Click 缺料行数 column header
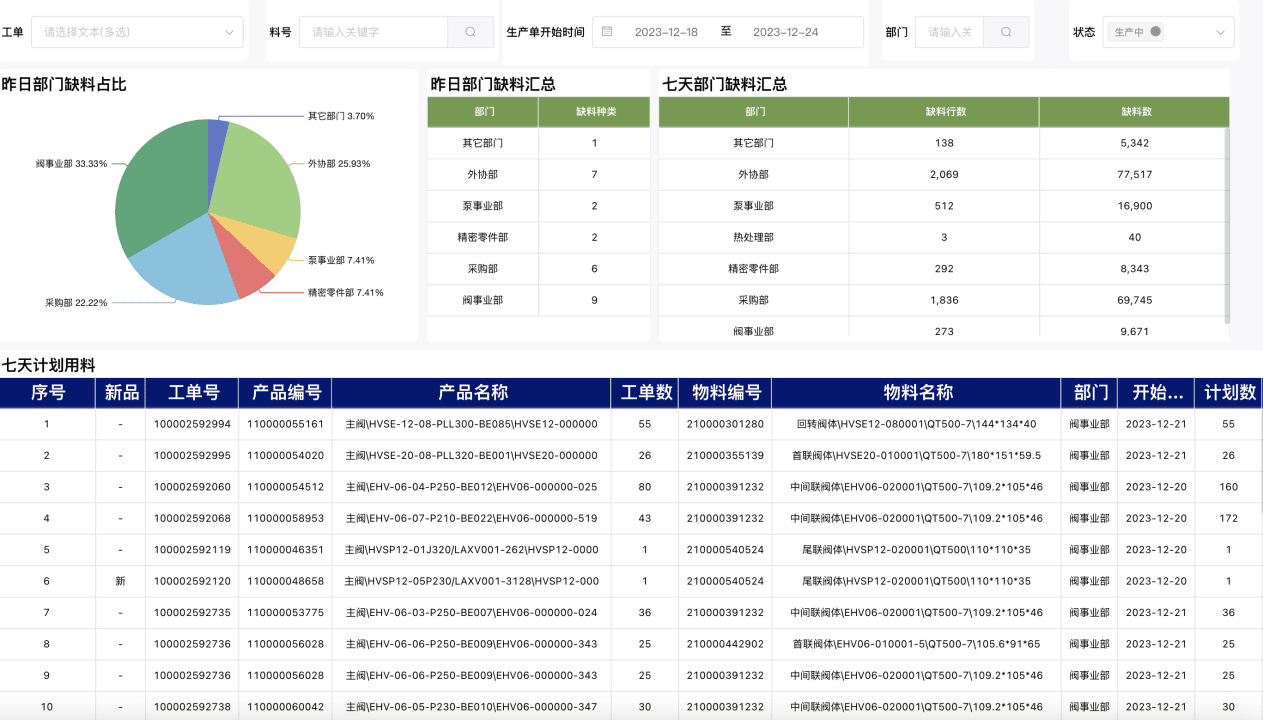Image resolution: width=1263 pixels, height=720 pixels. point(944,112)
